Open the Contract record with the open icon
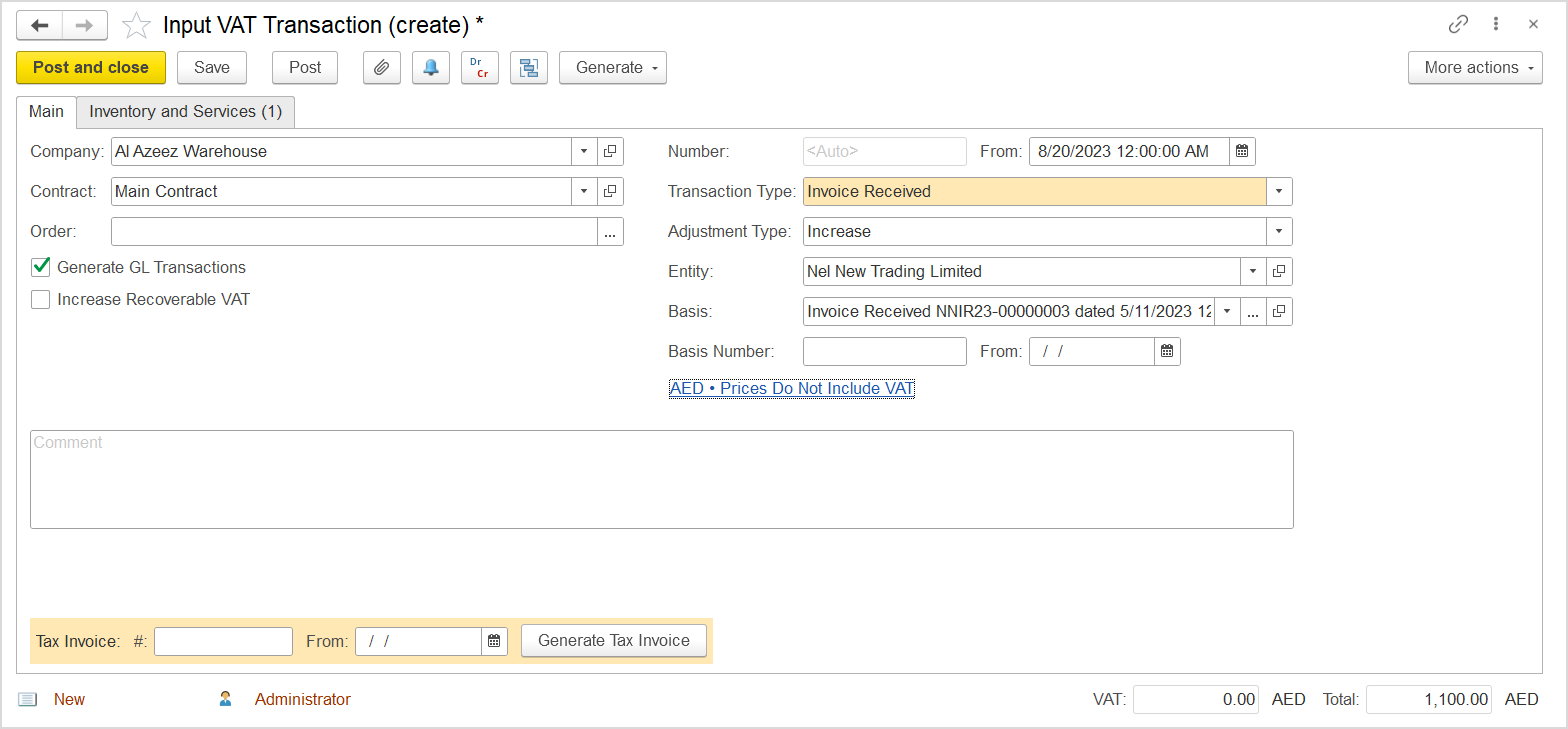 click(x=610, y=192)
